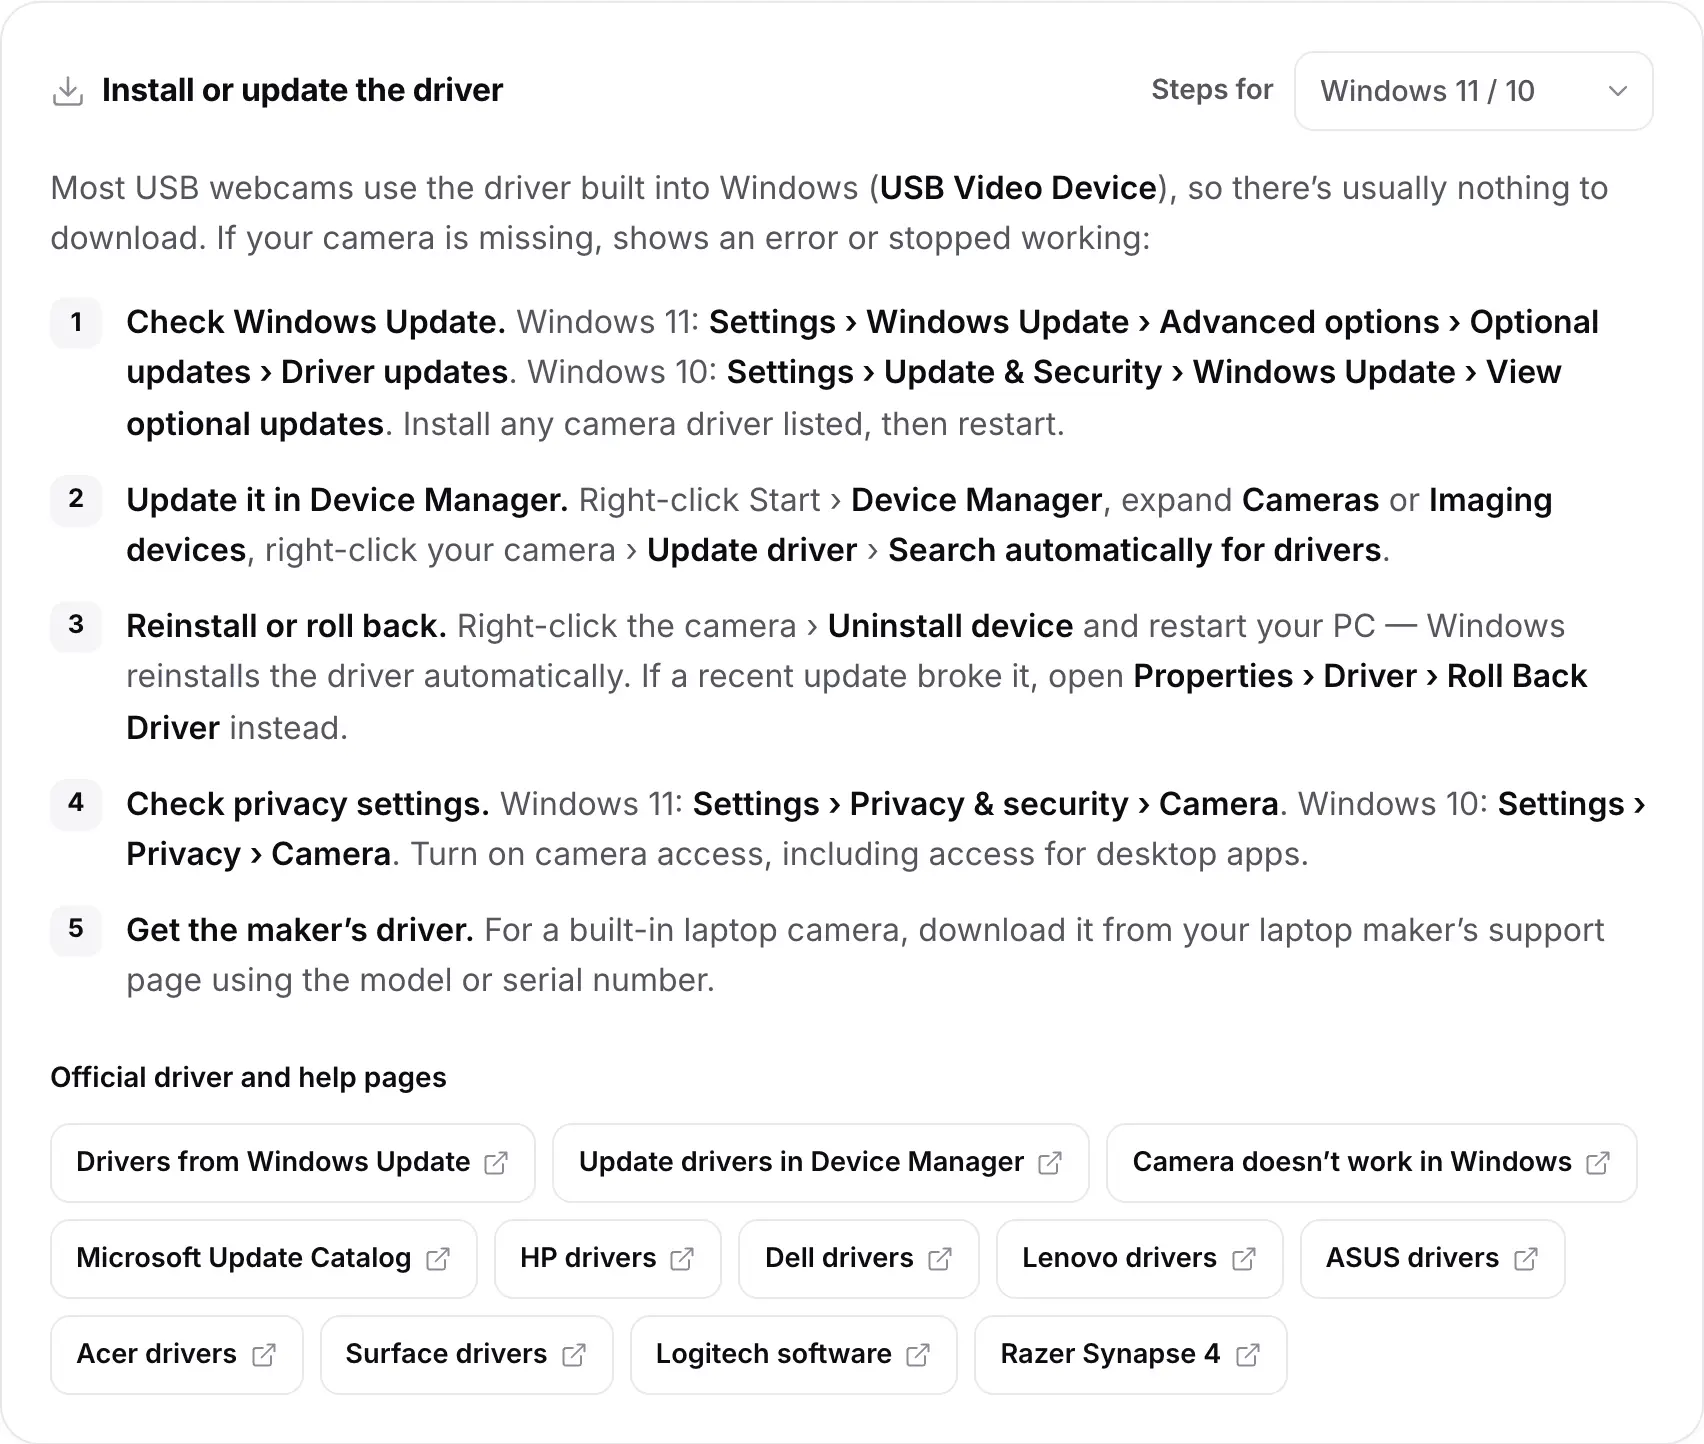The width and height of the screenshot is (1704, 1444).
Task: Click "Search automatically for drivers" in step 2
Action: click(1135, 550)
